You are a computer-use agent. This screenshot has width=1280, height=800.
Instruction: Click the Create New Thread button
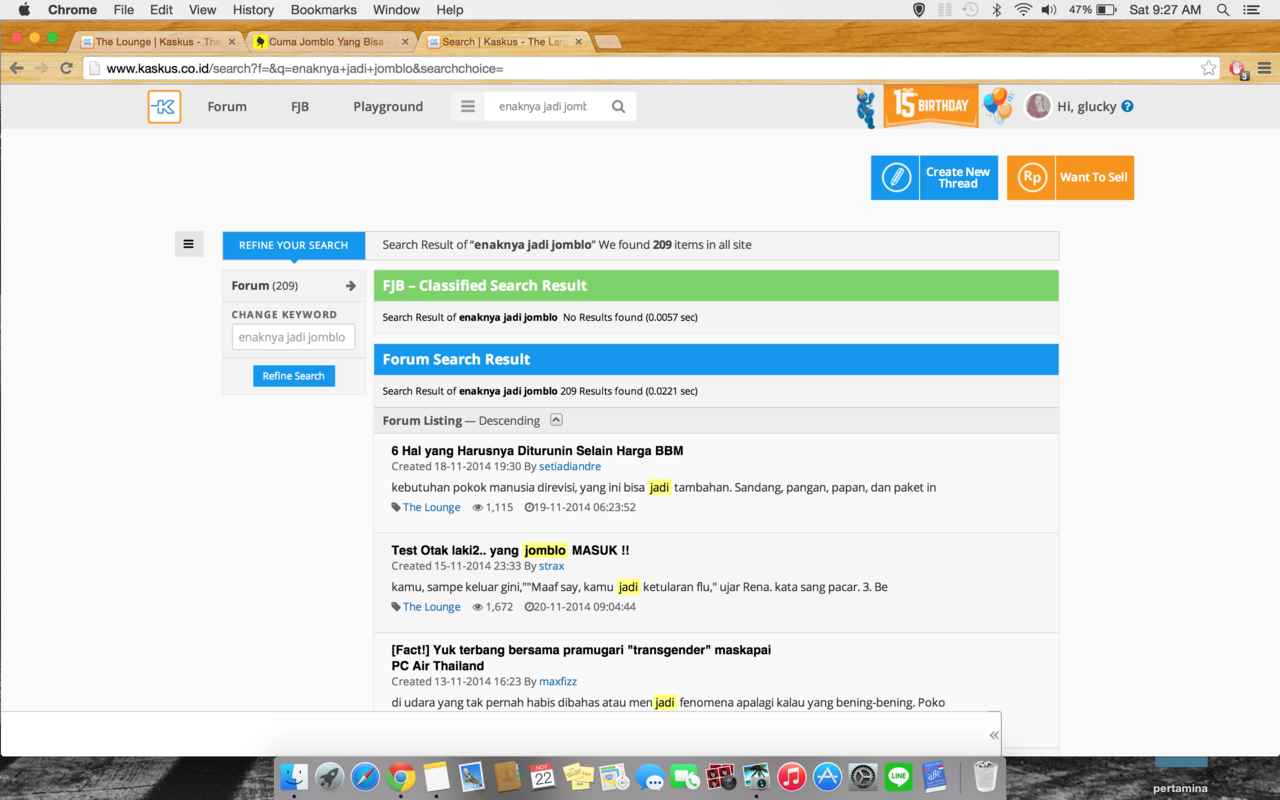pyautogui.click(x=934, y=178)
